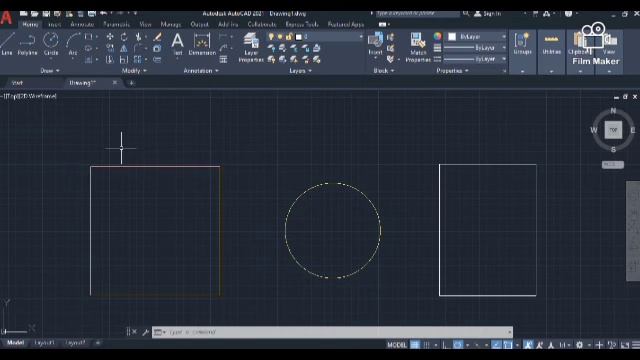This screenshot has width=640, height=360.
Task: Add a new drawing tab with plus button
Action: click(131, 83)
